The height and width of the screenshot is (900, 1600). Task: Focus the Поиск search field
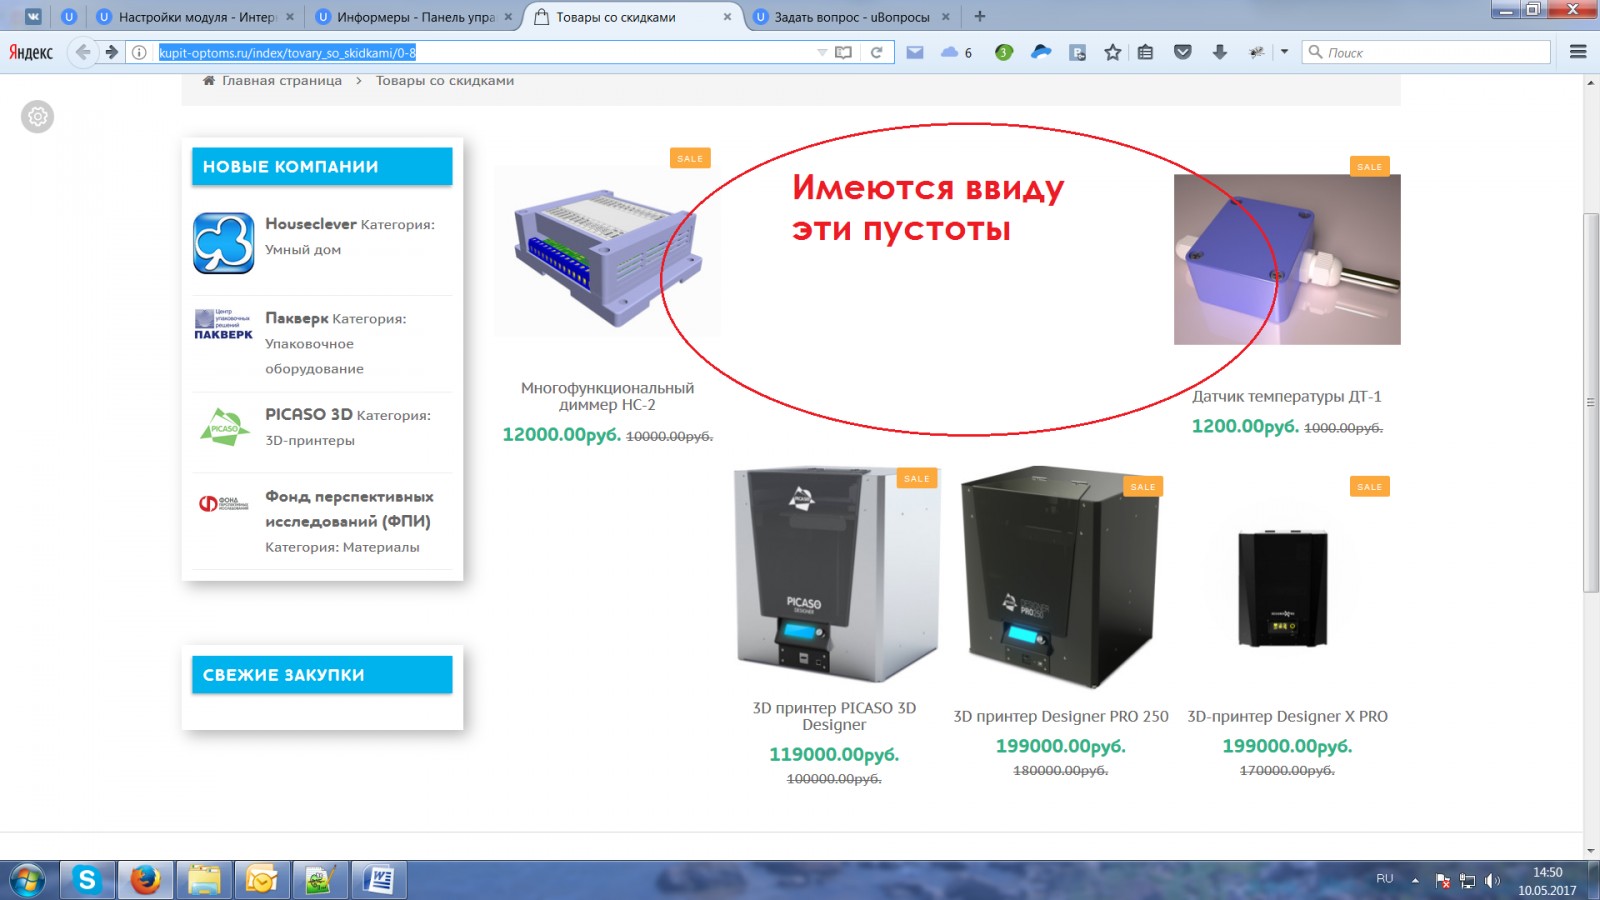pyautogui.click(x=1426, y=52)
